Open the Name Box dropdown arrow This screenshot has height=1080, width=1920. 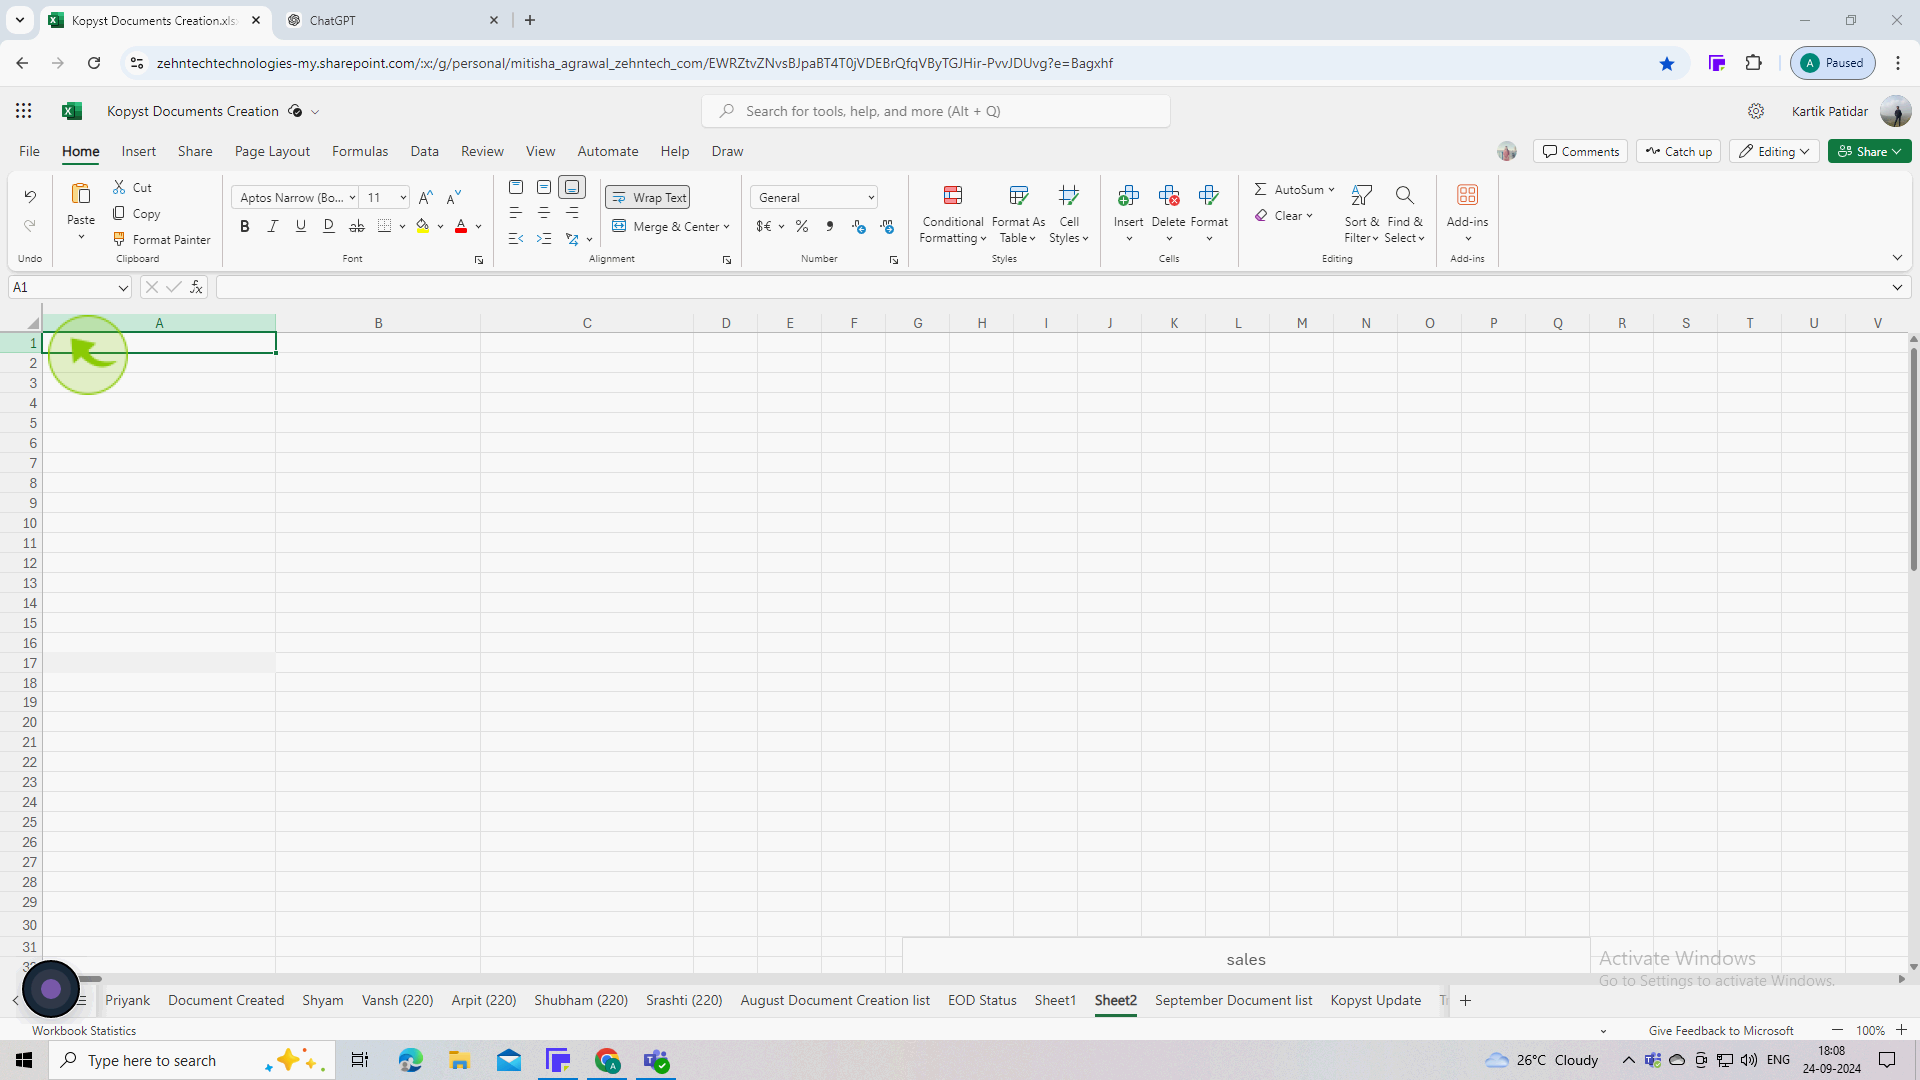(123, 287)
